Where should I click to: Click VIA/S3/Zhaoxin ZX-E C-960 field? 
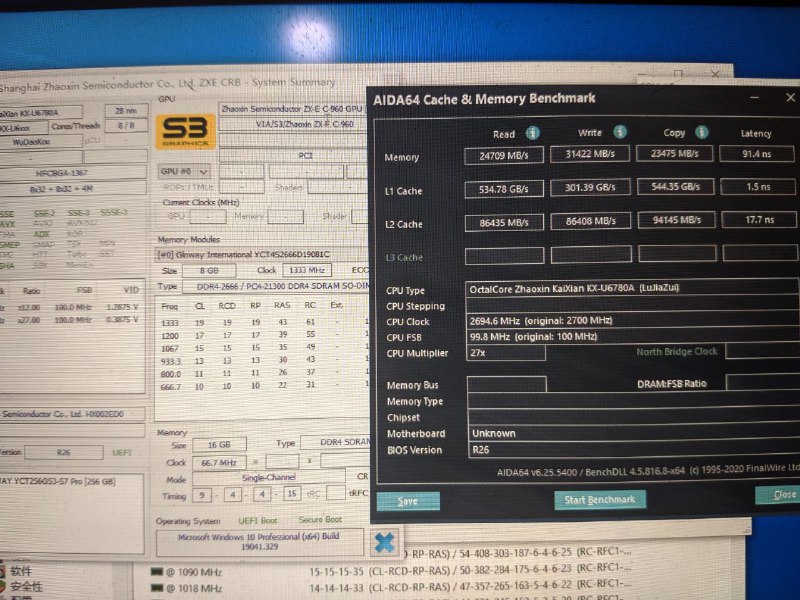(x=293, y=124)
